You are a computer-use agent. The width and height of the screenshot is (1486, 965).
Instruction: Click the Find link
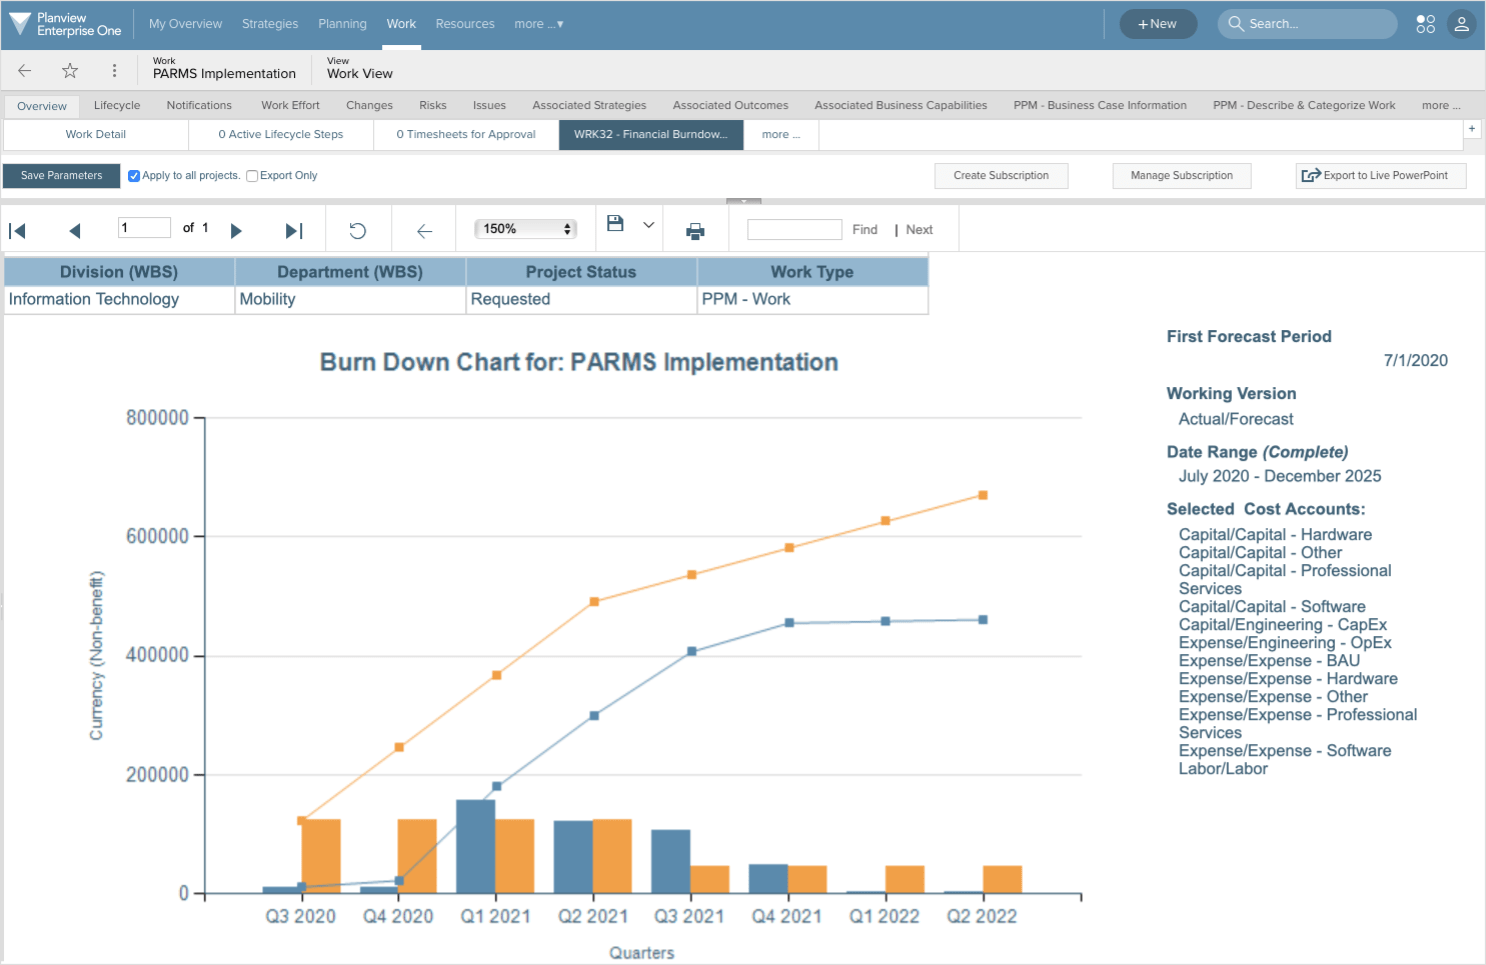(x=865, y=230)
